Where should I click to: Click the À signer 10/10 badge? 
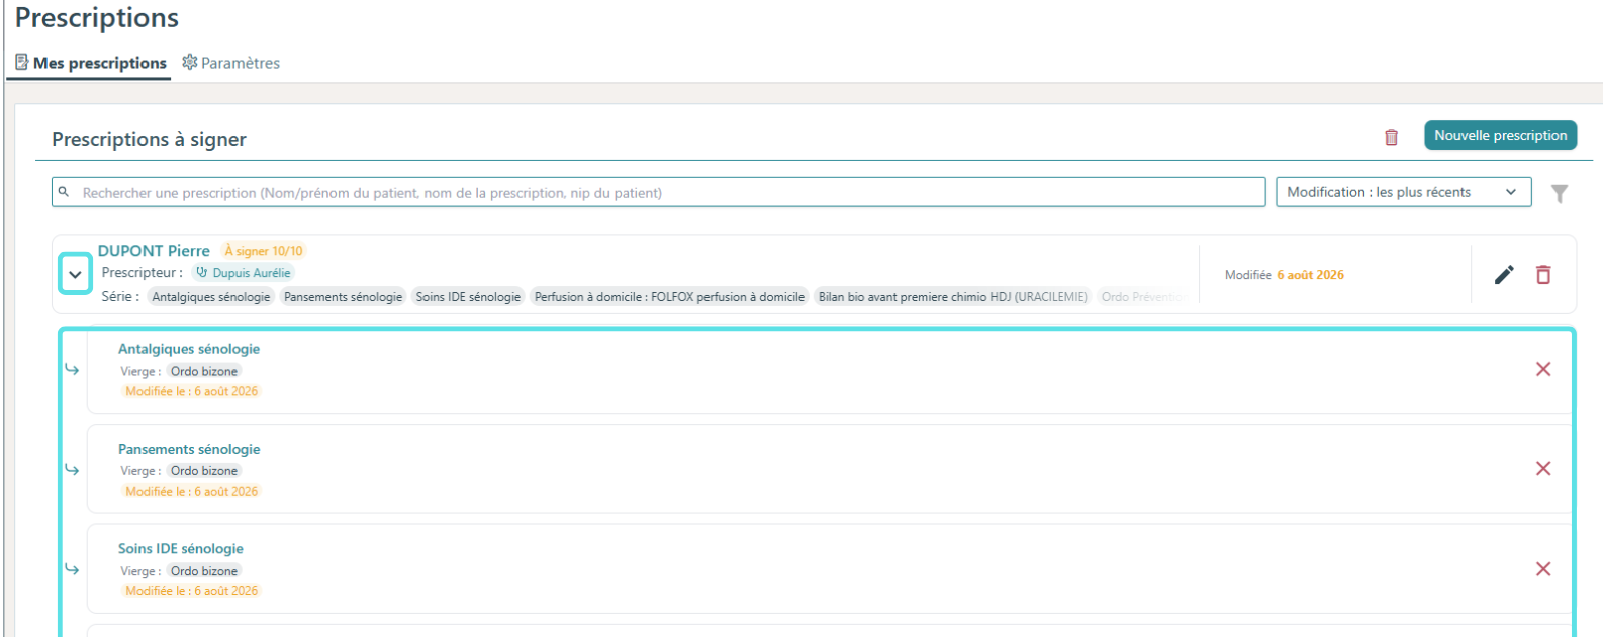click(263, 251)
